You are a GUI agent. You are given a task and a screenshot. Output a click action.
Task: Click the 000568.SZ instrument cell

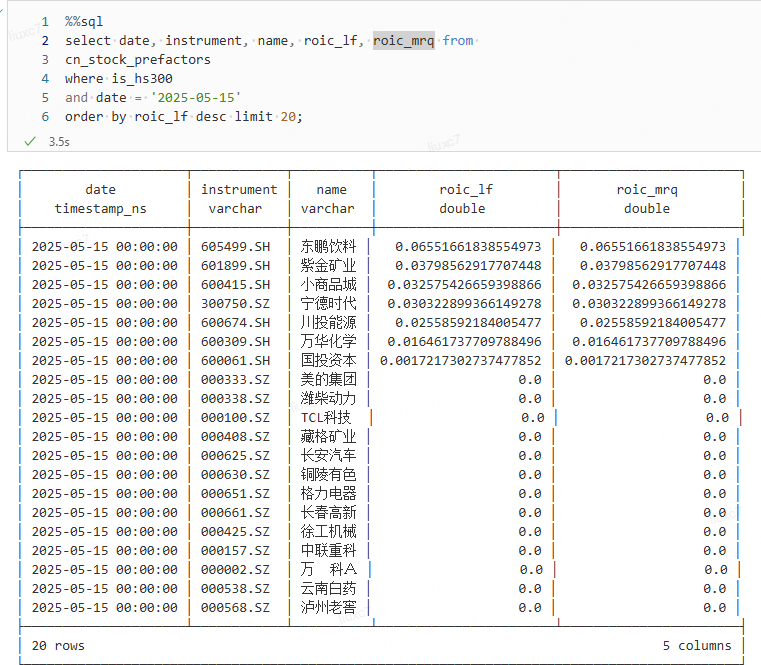235,607
